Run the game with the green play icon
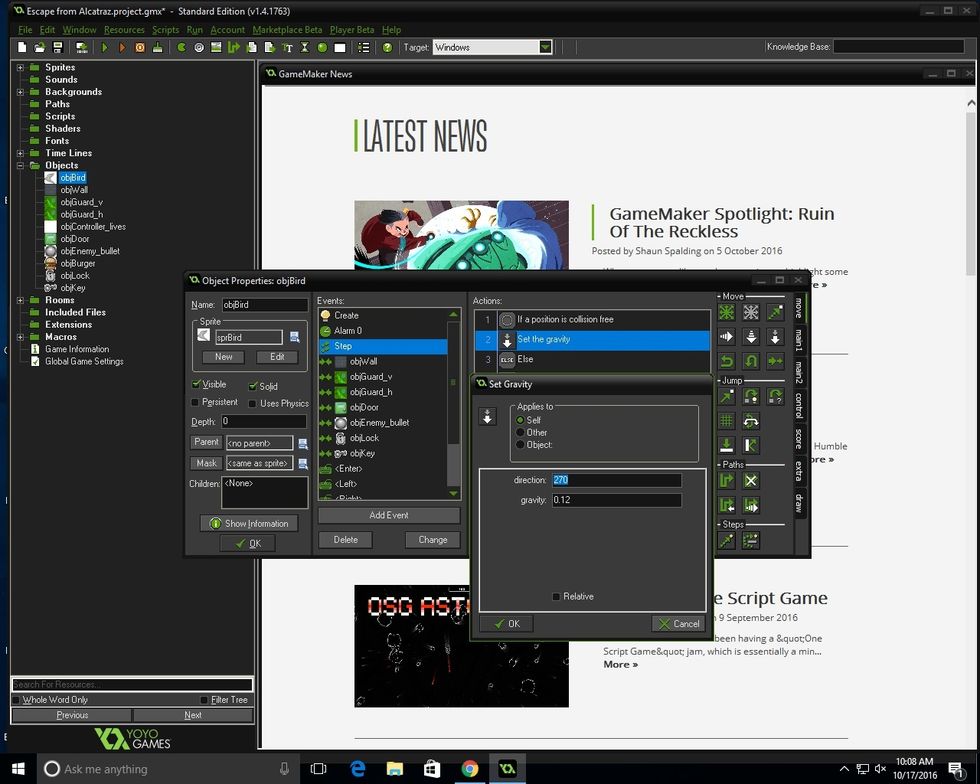 (x=104, y=47)
